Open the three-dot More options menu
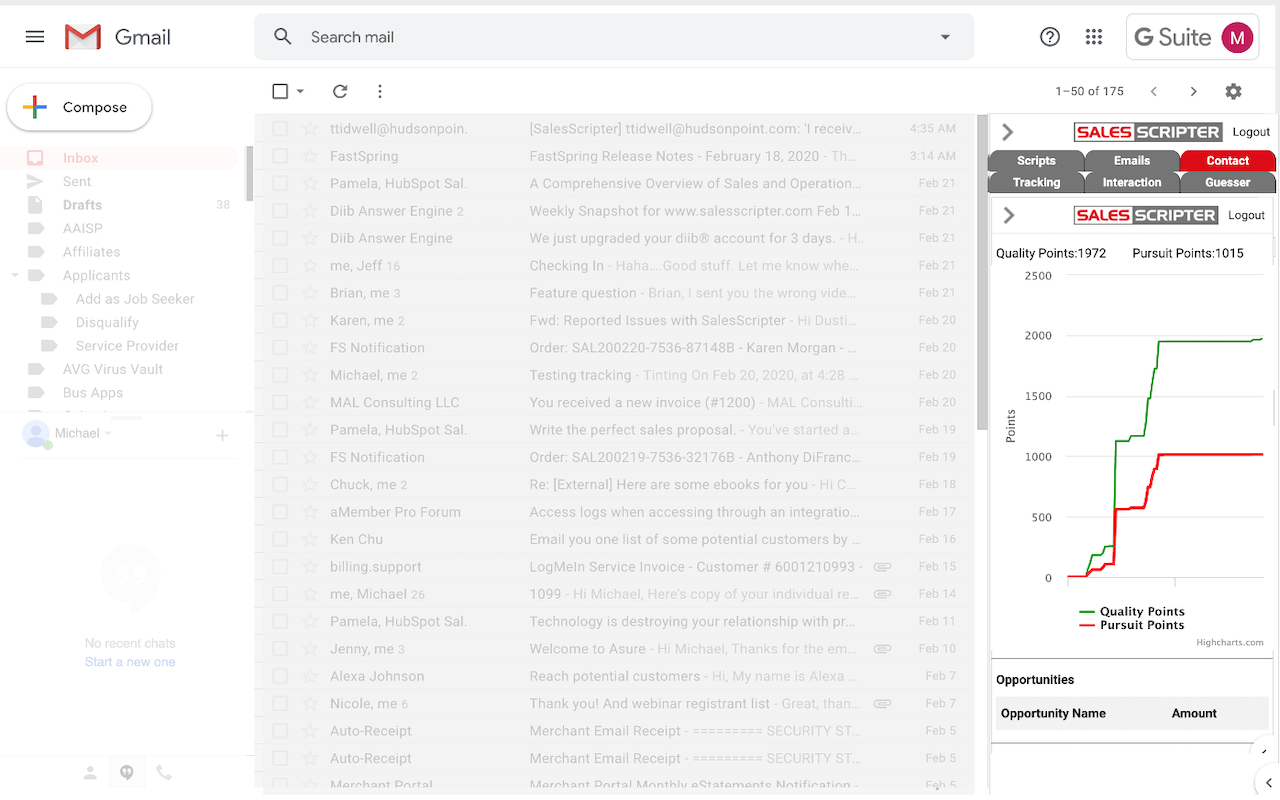Image resolution: width=1280 pixels, height=800 pixels. pyautogui.click(x=380, y=91)
